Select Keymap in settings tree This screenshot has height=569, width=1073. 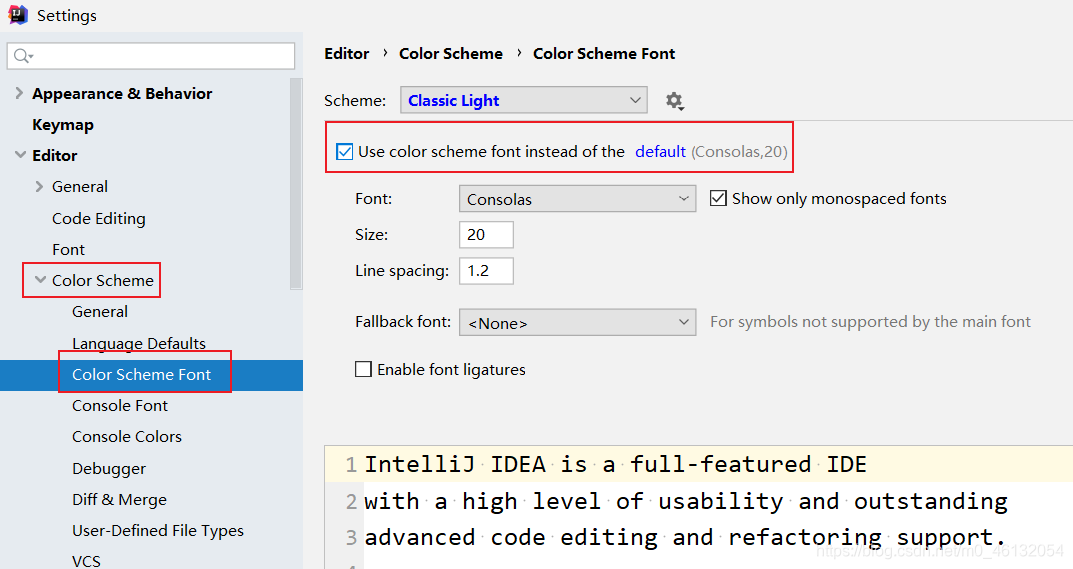pos(63,125)
